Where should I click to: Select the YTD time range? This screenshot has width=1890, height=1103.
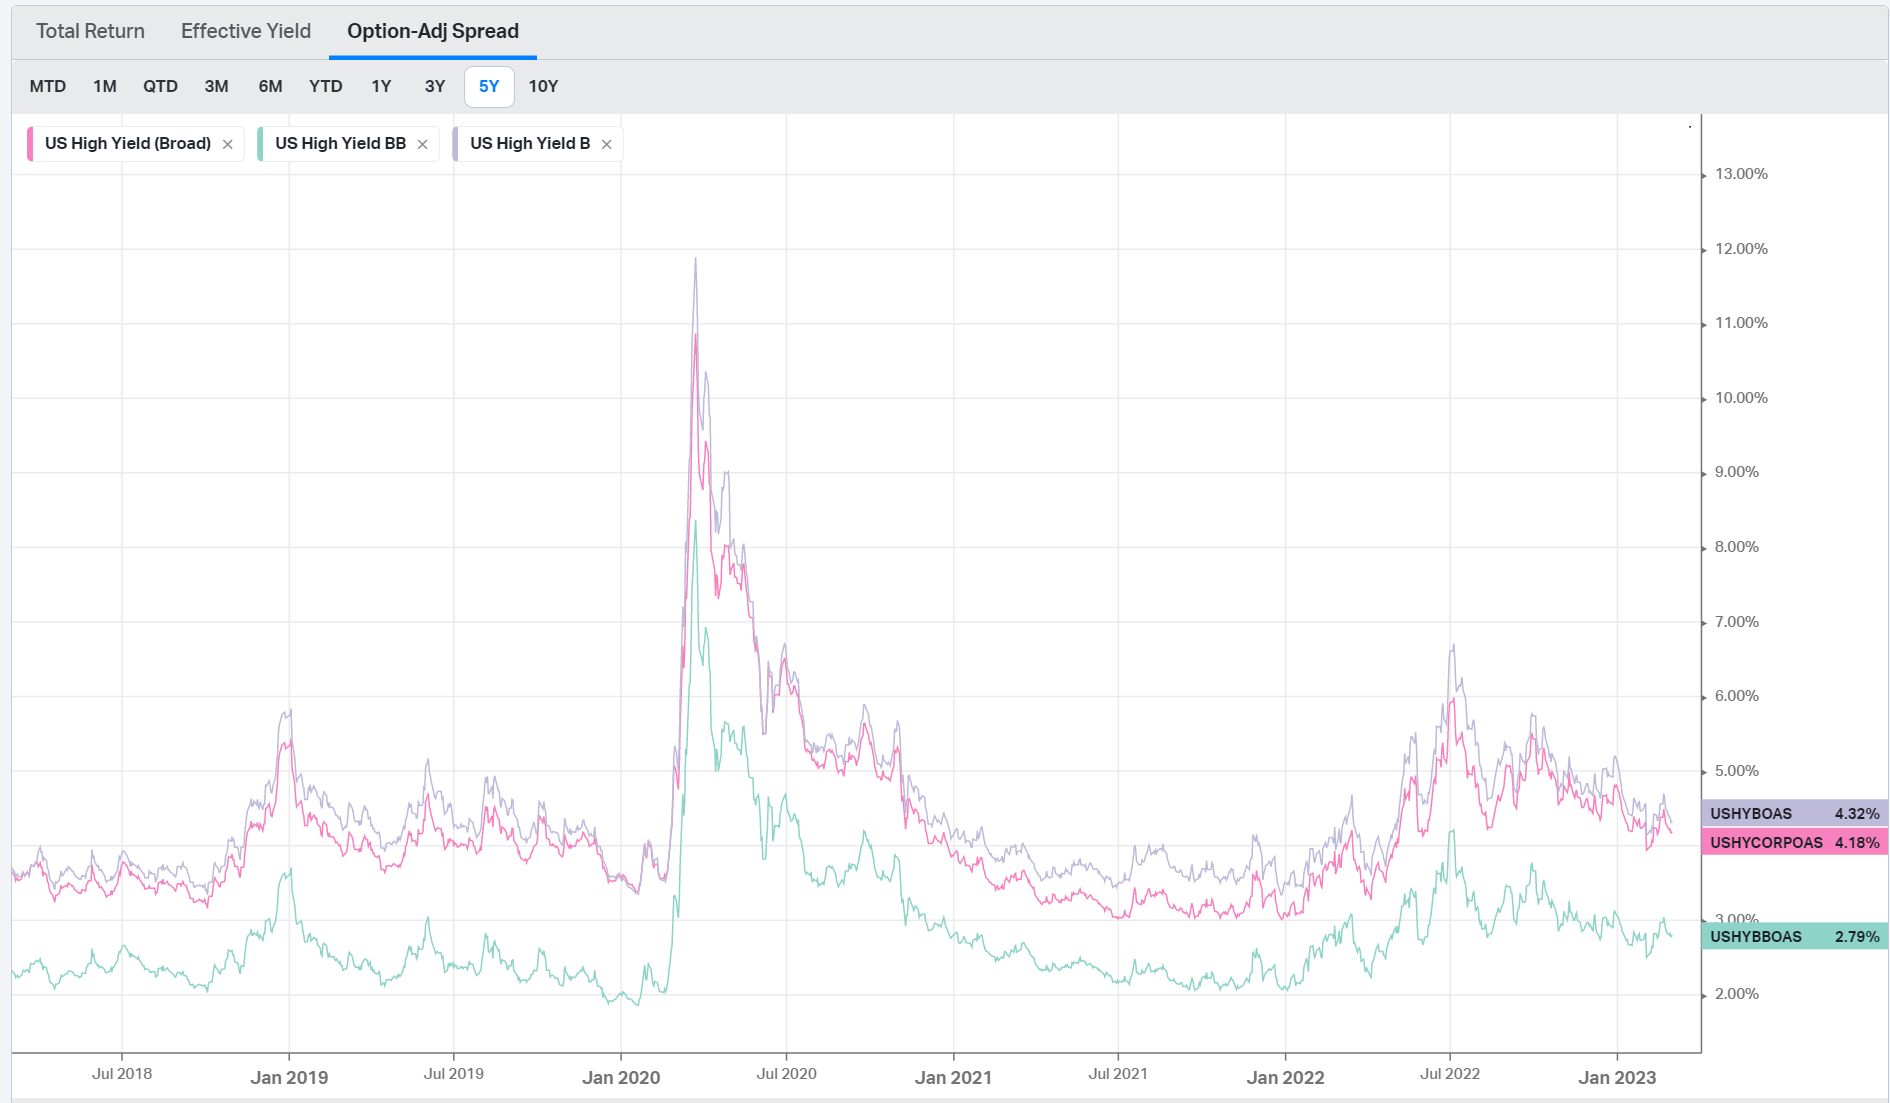326,86
